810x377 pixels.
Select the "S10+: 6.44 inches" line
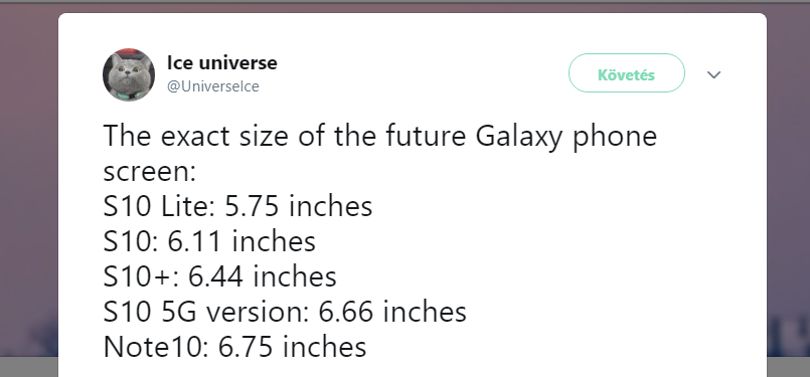click(x=220, y=276)
